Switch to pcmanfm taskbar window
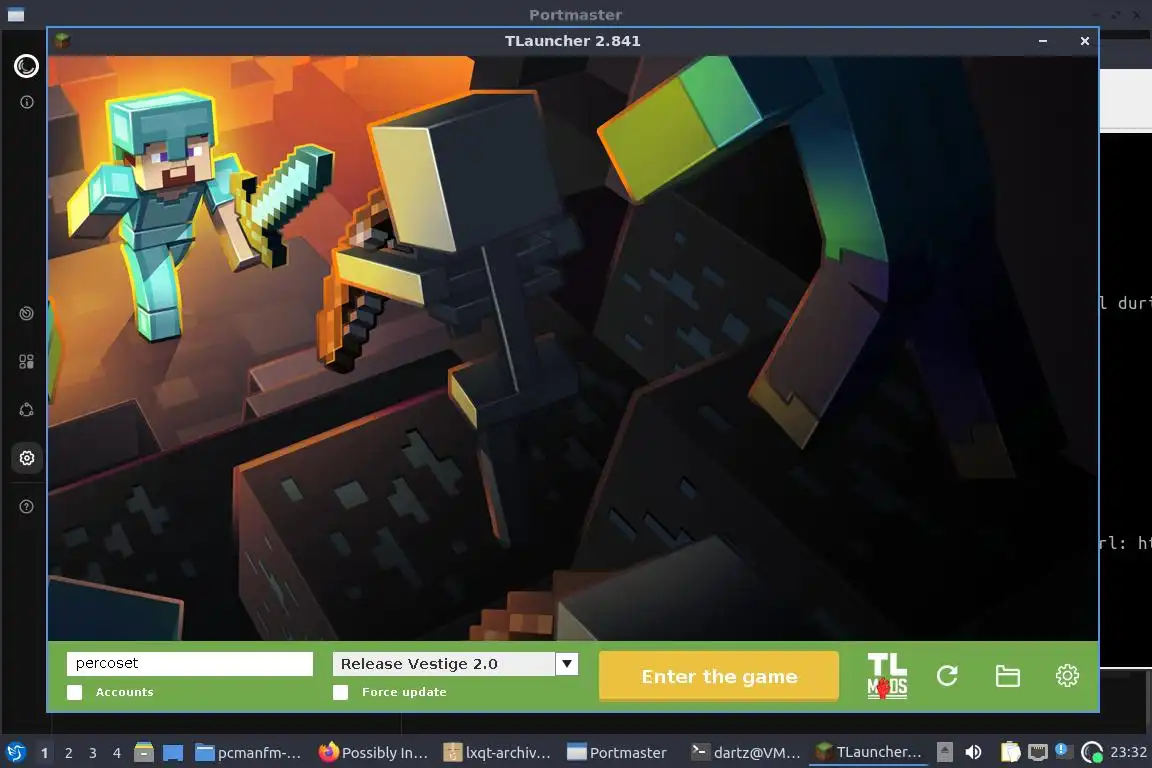1152x768 pixels. [x=248, y=753]
